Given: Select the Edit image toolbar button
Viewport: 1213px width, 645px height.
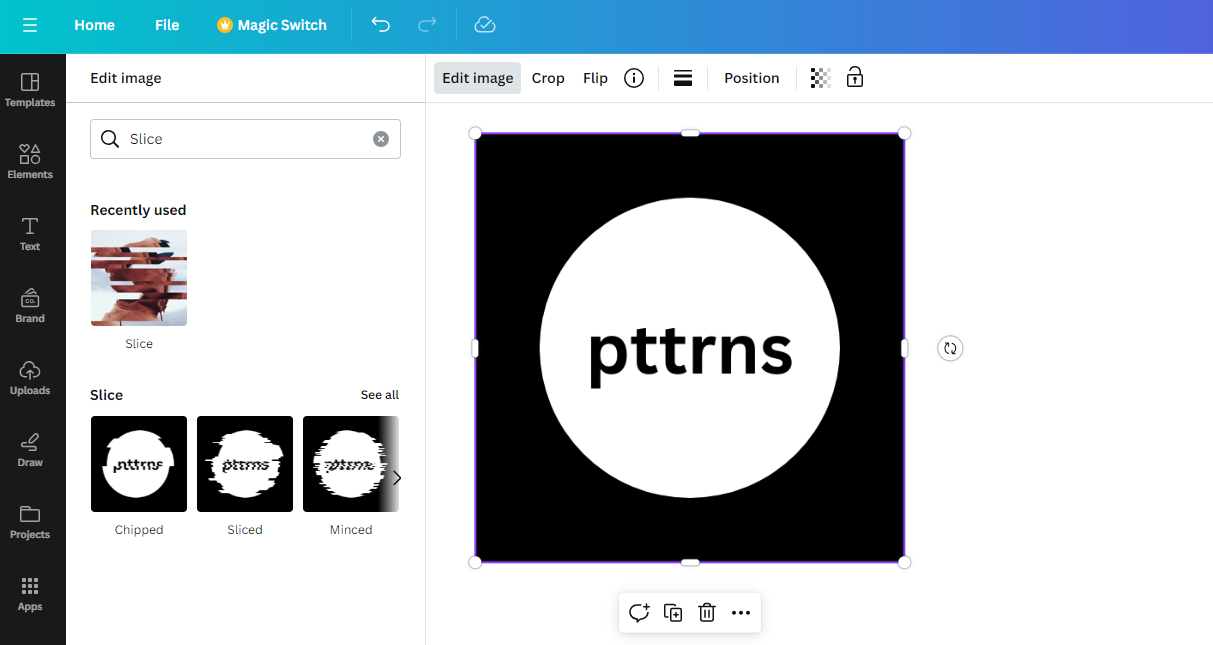Looking at the screenshot, I should [x=477, y=78].
